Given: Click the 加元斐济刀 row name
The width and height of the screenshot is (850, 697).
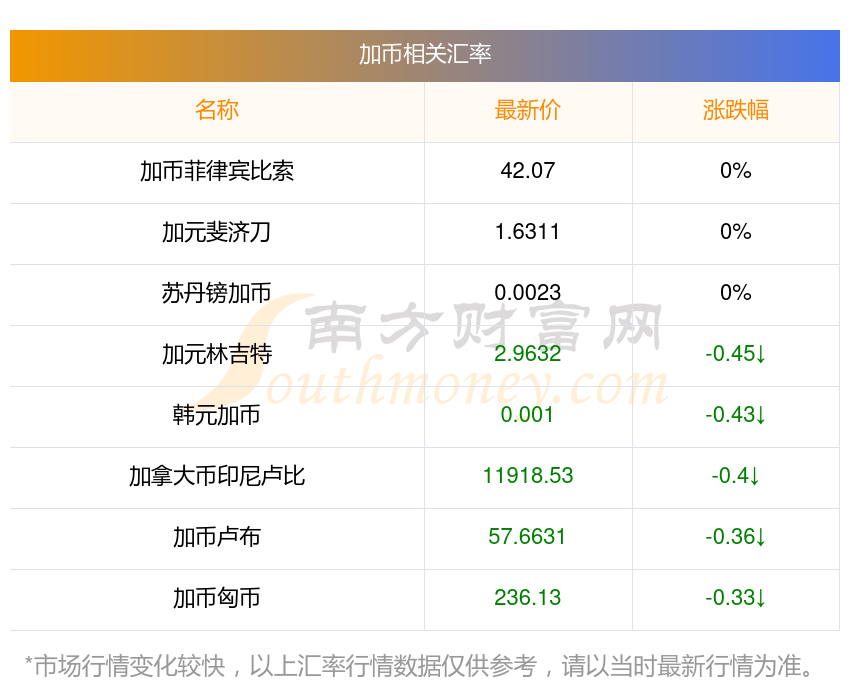Looking at the screenshot, I should pos(217,232).
